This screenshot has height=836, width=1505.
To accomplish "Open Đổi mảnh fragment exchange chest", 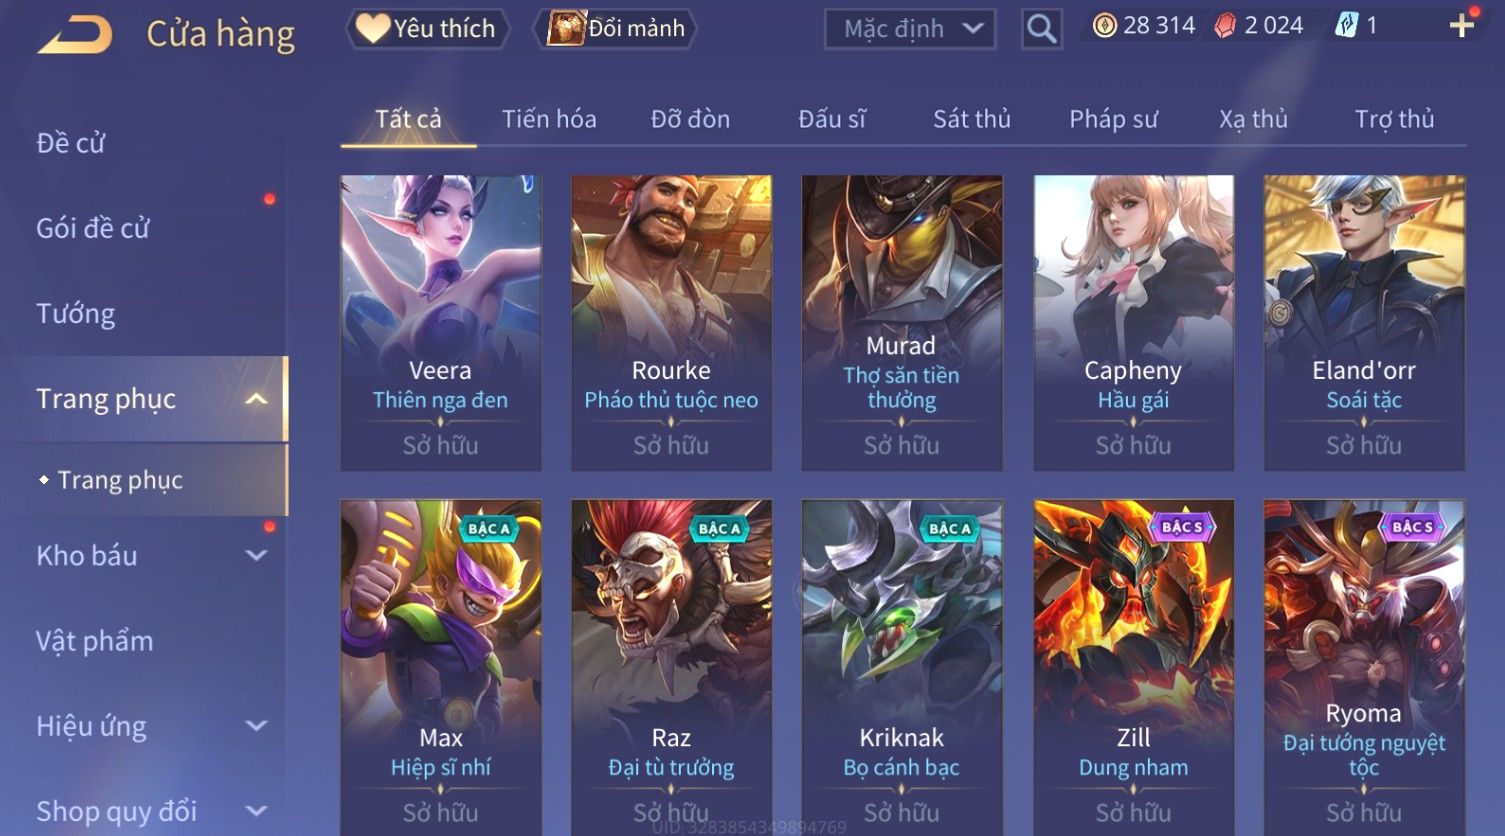I will coord(615,28).
